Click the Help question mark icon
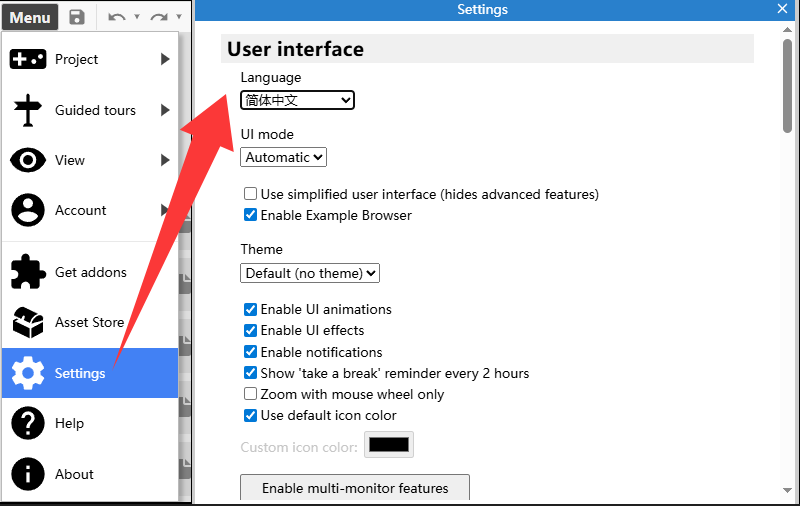This screenshot has height=506, width=800. pyautogui.click(x=28, y=423)
